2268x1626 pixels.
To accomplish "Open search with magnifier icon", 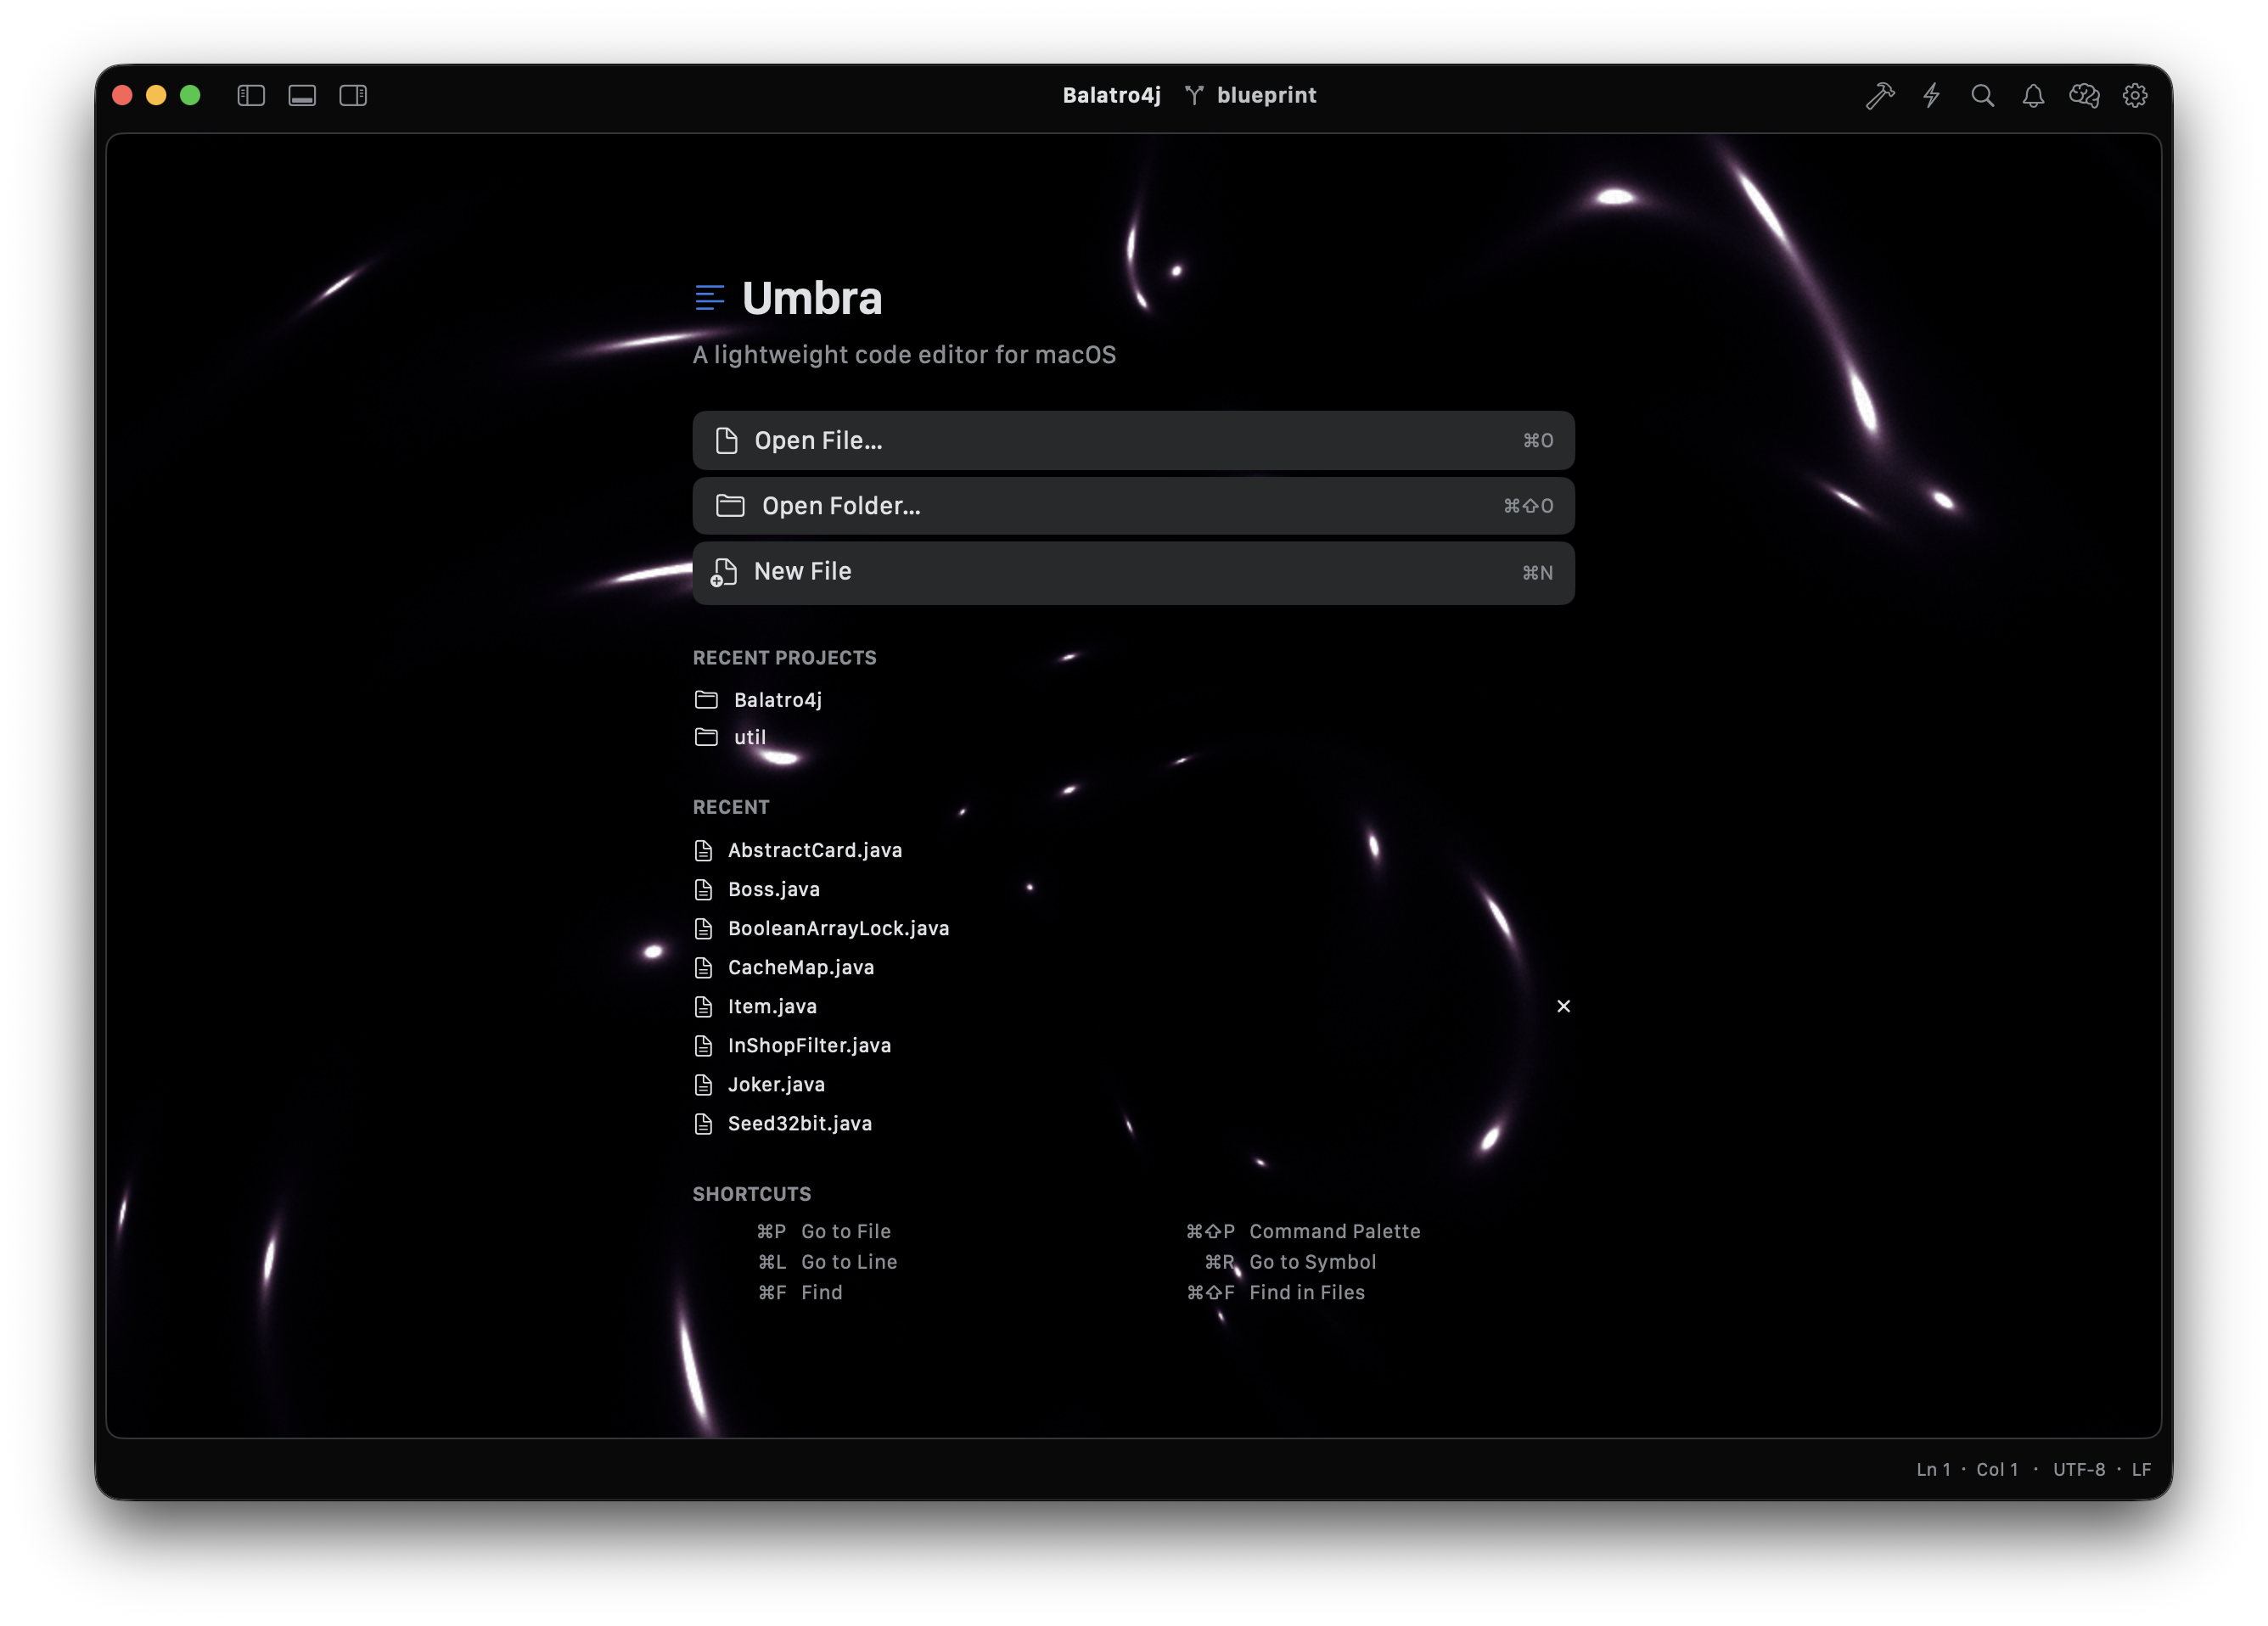I will coord(1982,95).
